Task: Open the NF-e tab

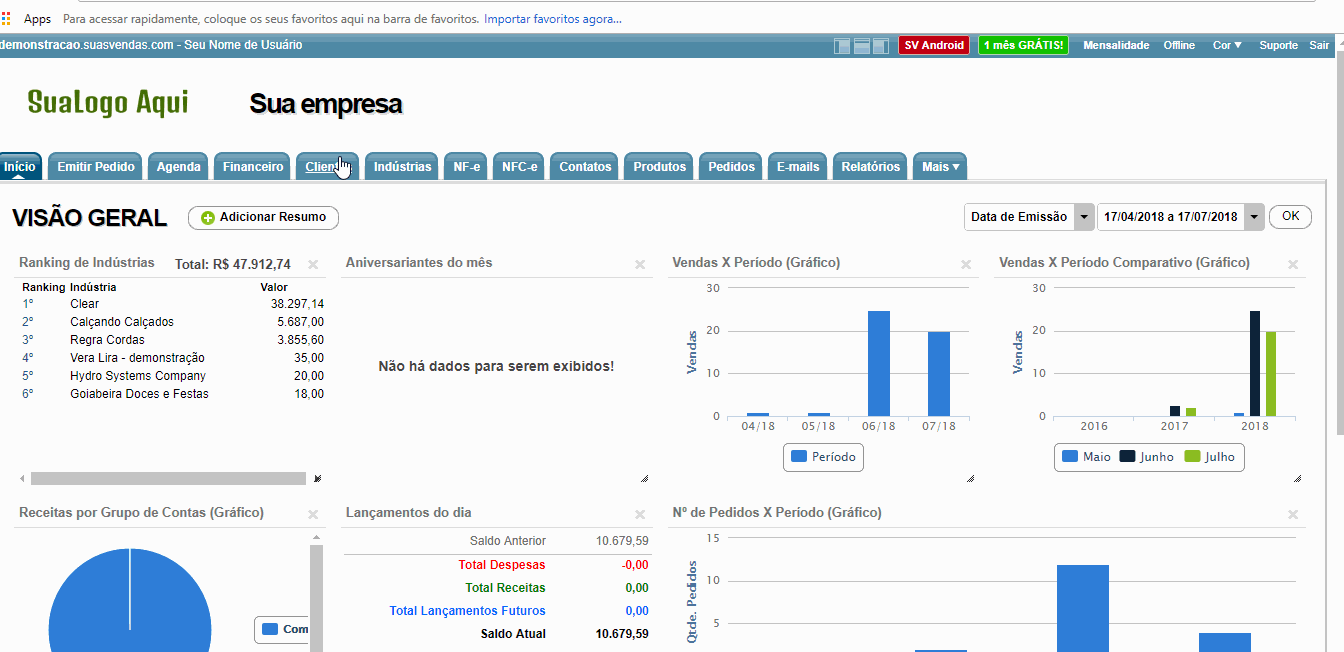Action: (x=467, y=167)
